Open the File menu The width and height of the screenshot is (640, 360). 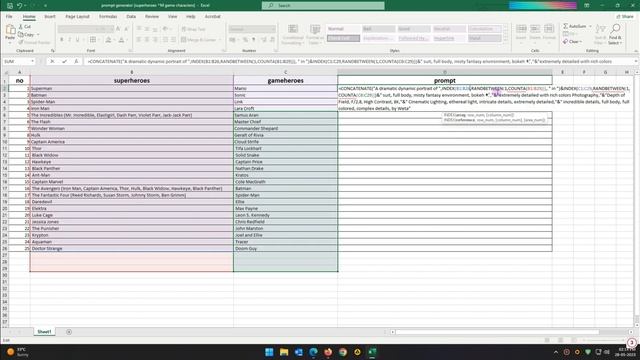[9, 17]
